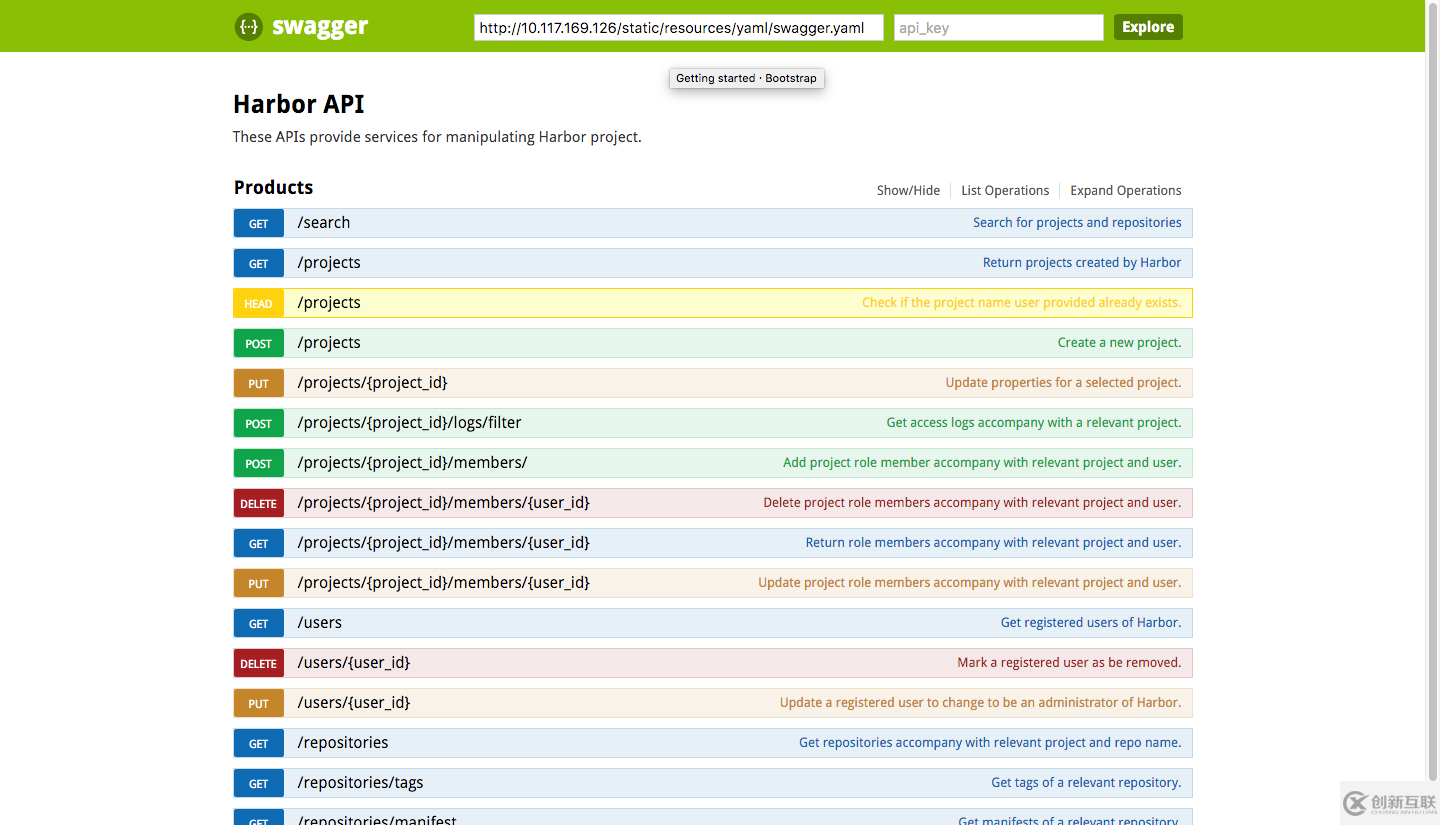Click the PUT badge on /projects/{project_id}
Screen dimensions: 1440x825
(258, 383)
